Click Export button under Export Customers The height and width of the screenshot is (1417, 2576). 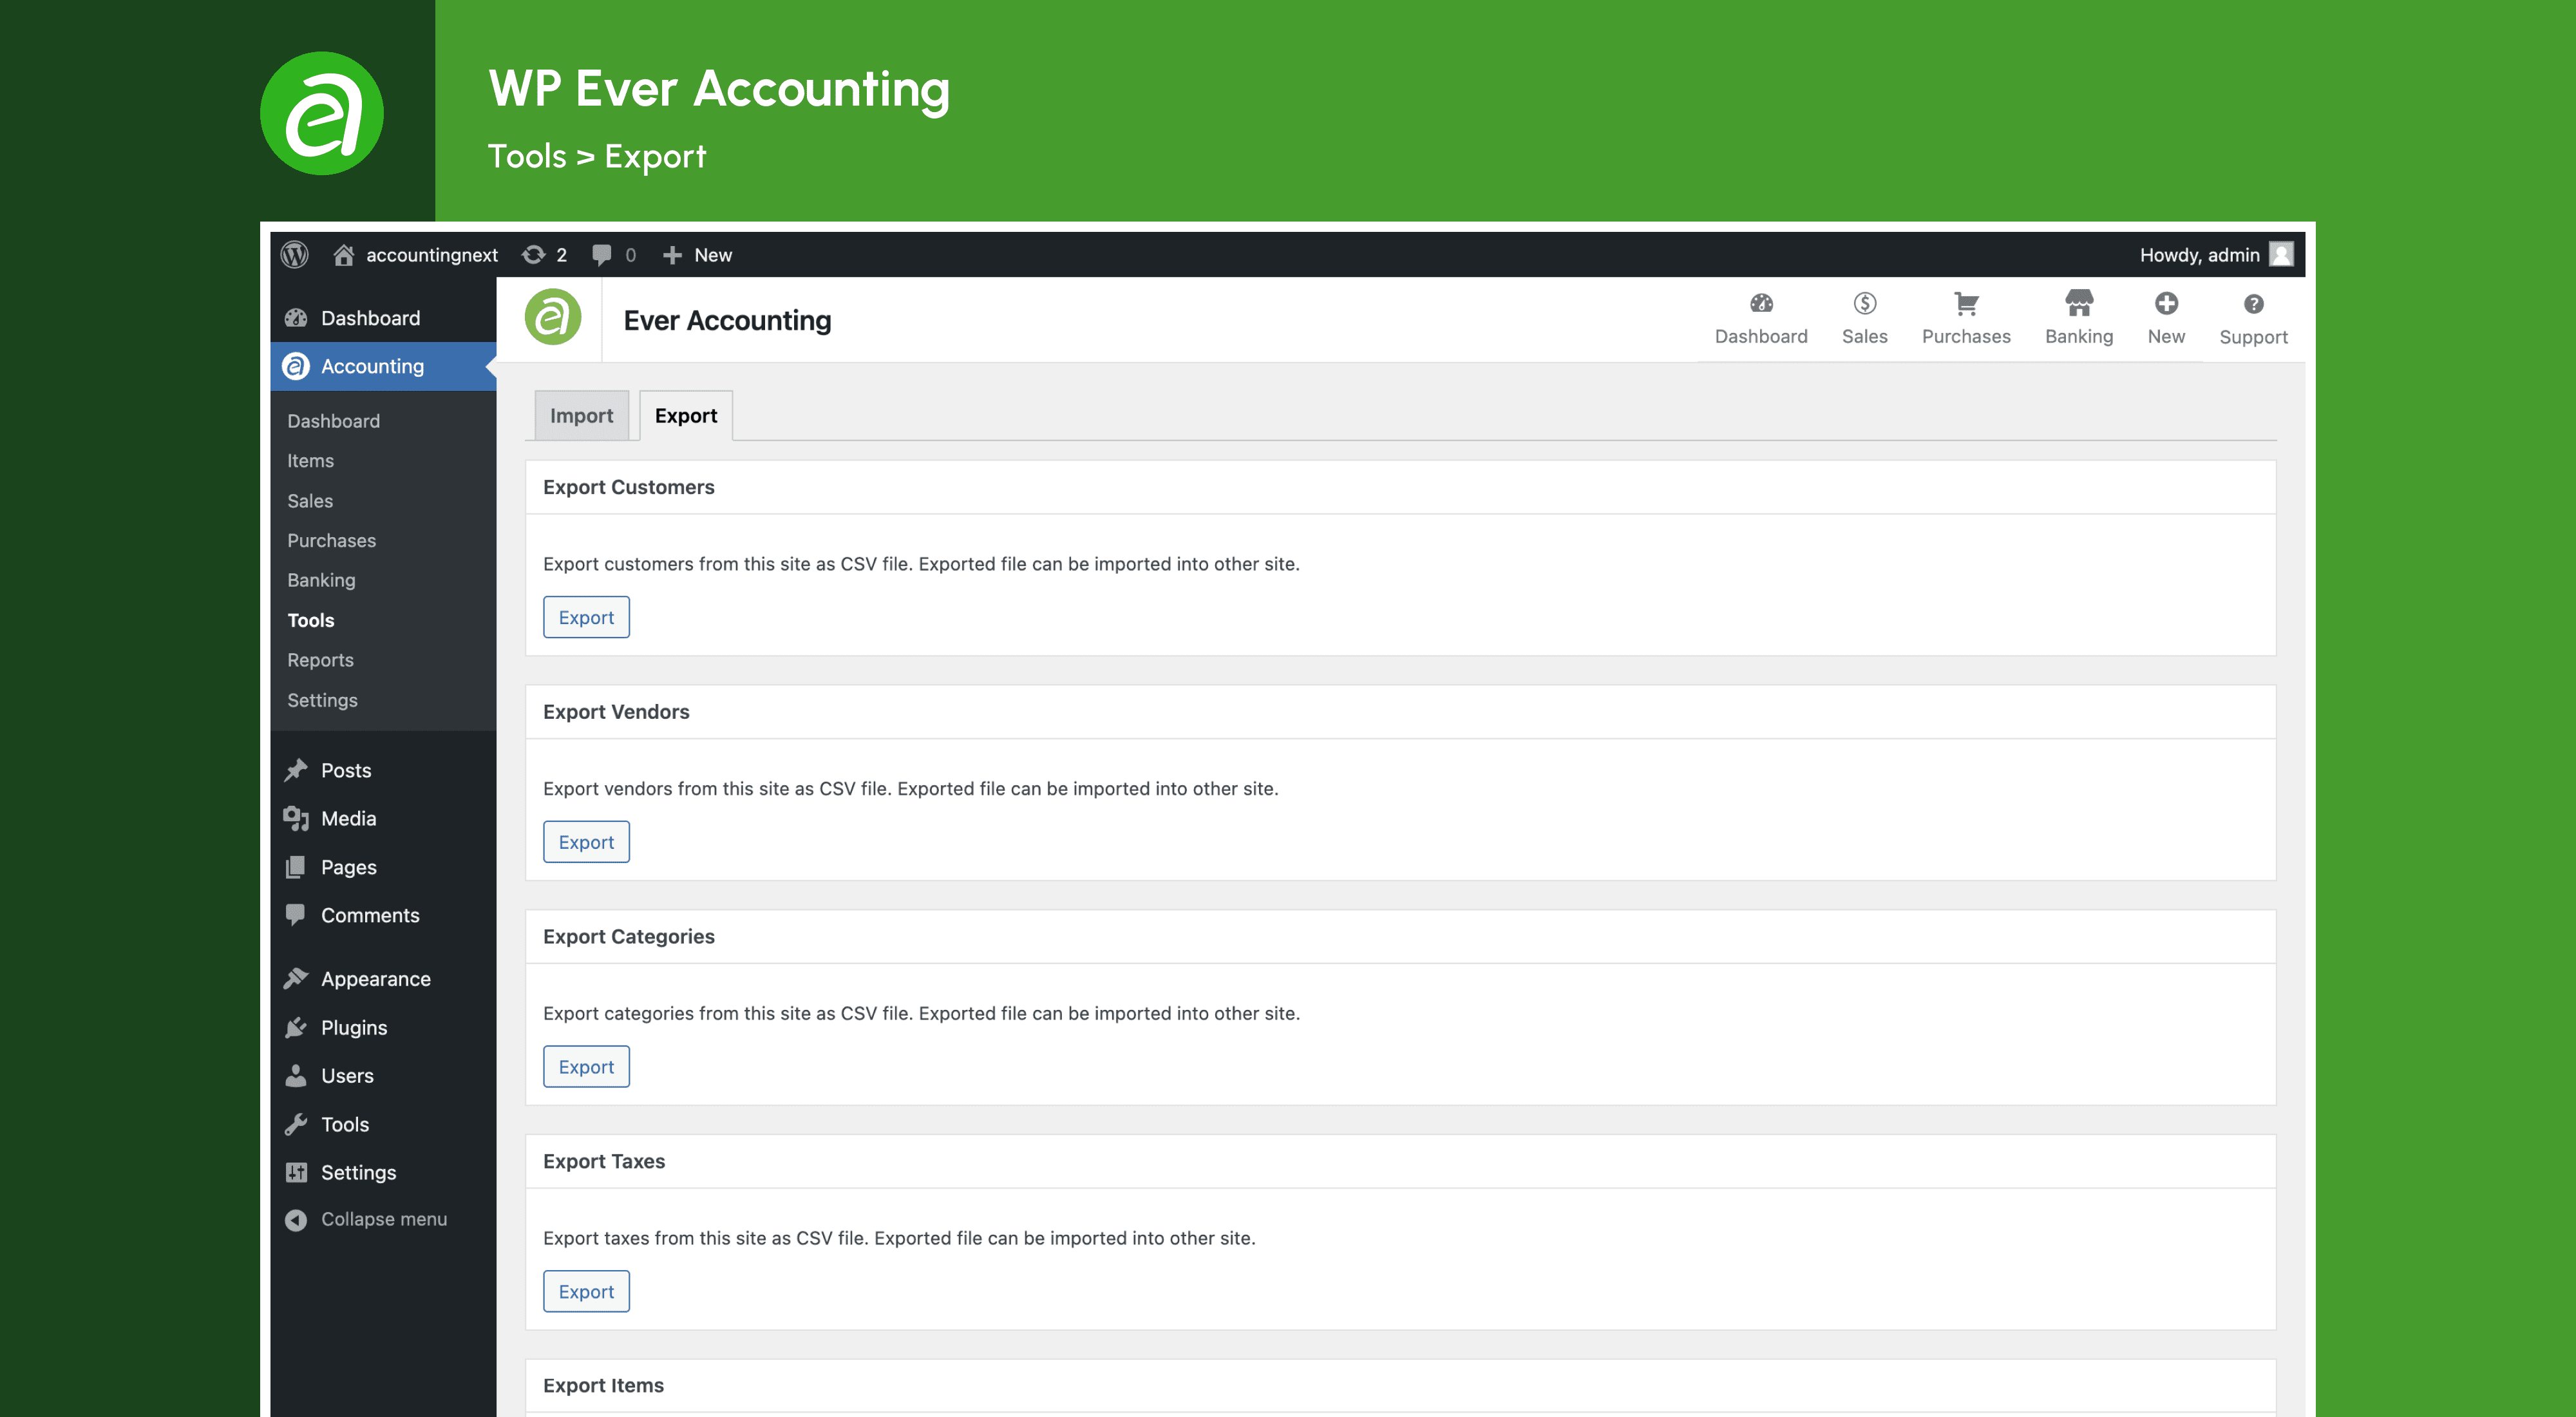click(586, 616)
